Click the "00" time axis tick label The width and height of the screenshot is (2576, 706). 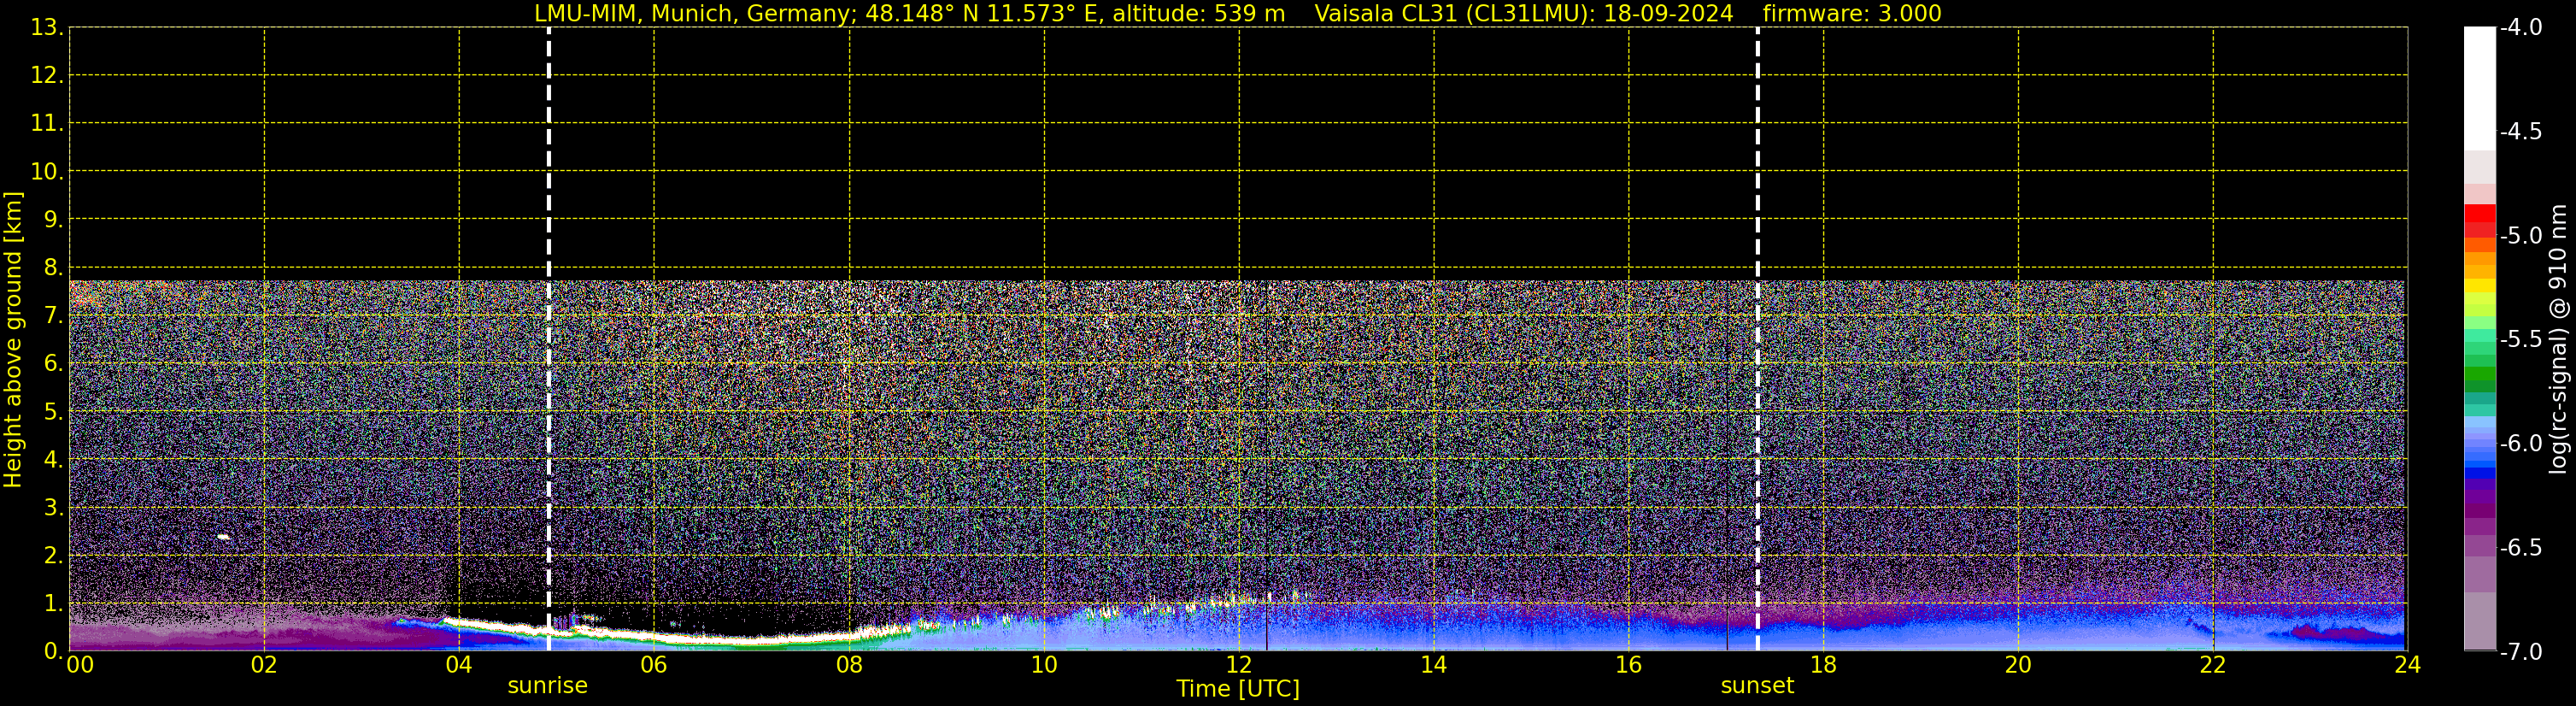coord(80,665)
